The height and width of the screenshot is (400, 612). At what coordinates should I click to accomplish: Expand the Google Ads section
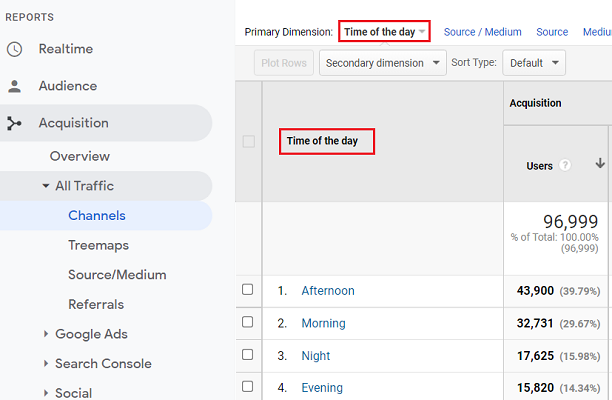(46, 334)
